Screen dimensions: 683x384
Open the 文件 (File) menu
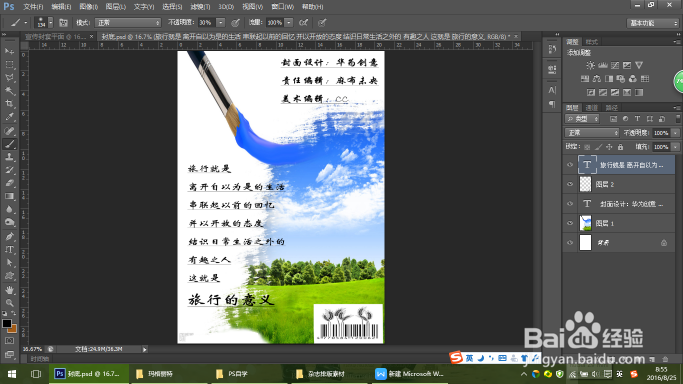33,7
